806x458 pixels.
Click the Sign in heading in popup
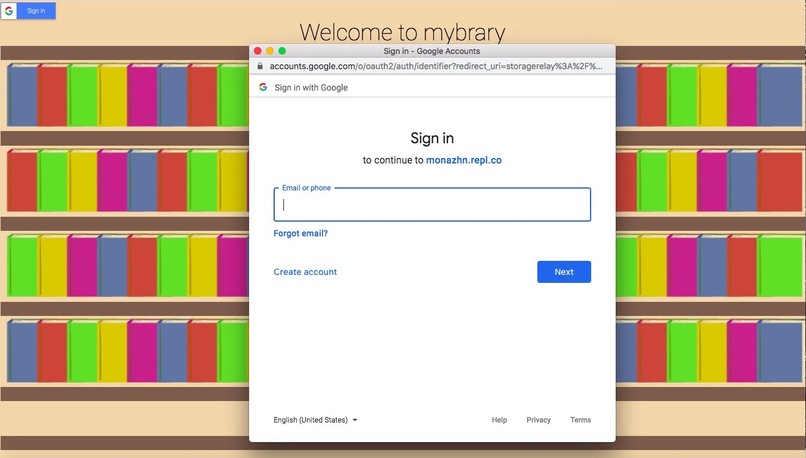[432, 138]
